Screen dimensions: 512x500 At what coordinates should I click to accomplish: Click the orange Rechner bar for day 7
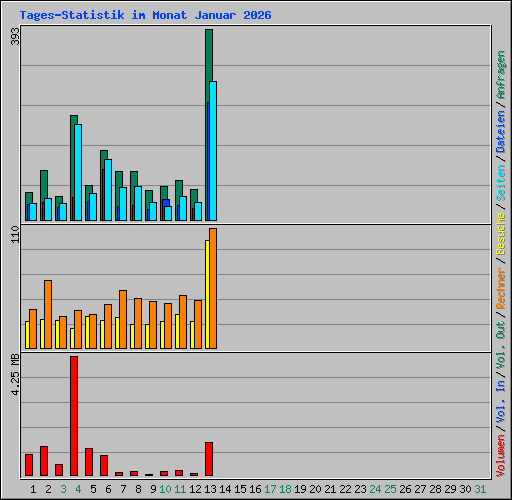[x=123, y=319]
